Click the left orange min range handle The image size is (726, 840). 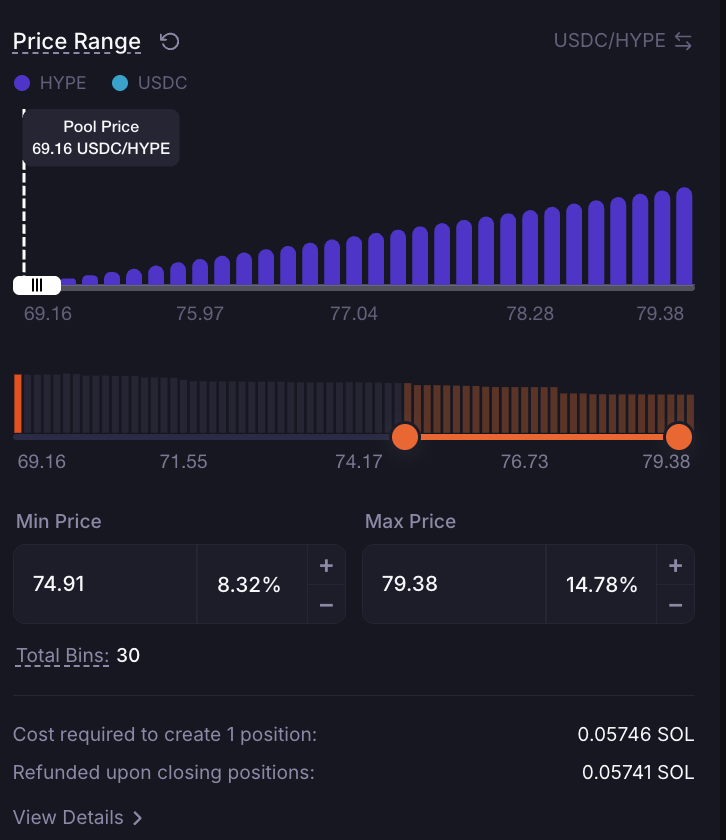coord(405,437)
